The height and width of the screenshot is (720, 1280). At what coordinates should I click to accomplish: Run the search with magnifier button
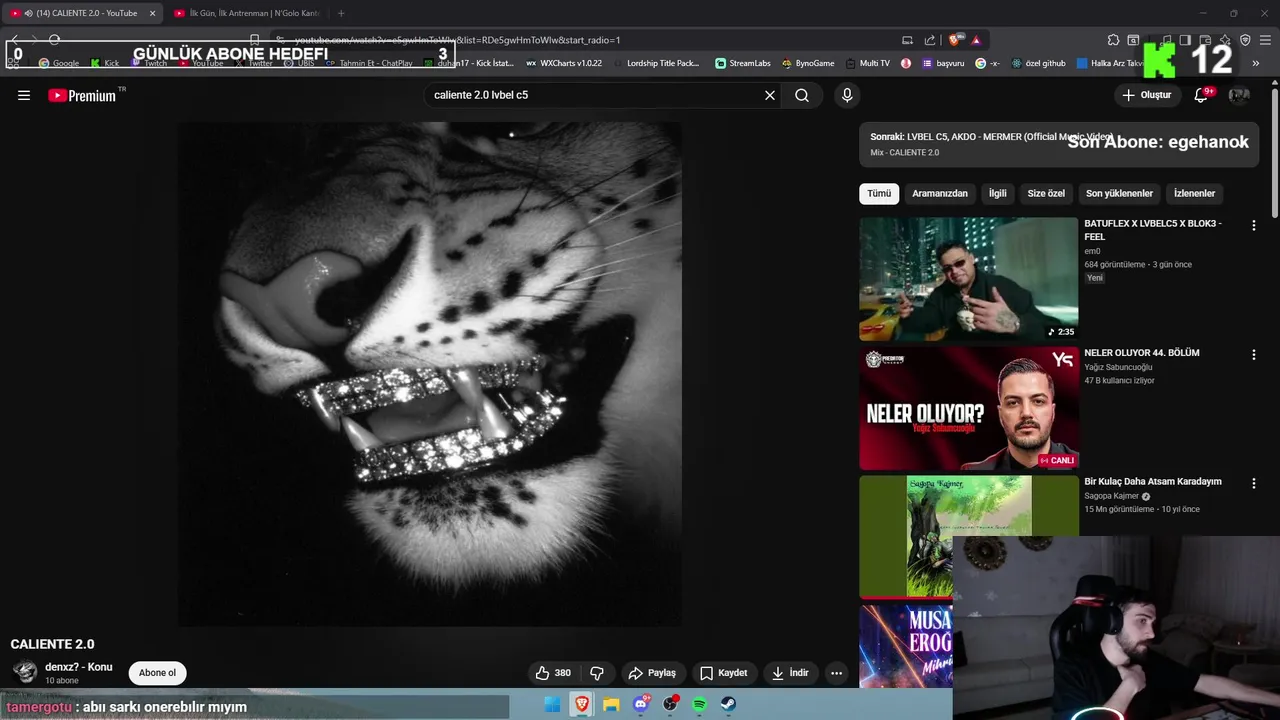point(802,95)
